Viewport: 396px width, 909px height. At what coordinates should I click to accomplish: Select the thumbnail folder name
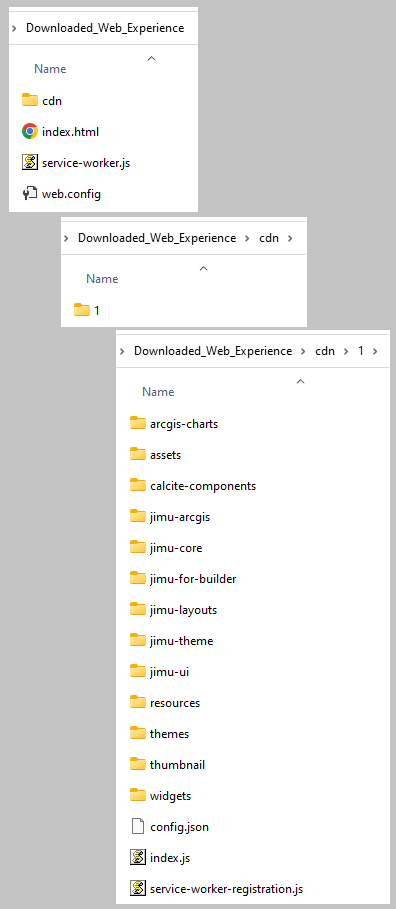click(x=177, y=765)
